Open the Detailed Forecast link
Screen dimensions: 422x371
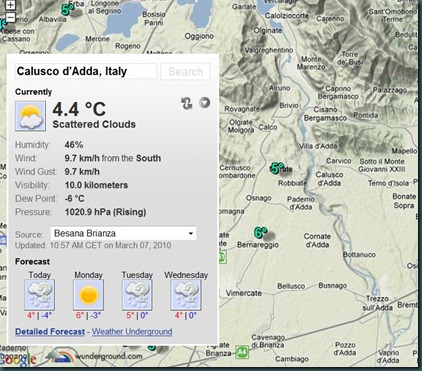50,332
